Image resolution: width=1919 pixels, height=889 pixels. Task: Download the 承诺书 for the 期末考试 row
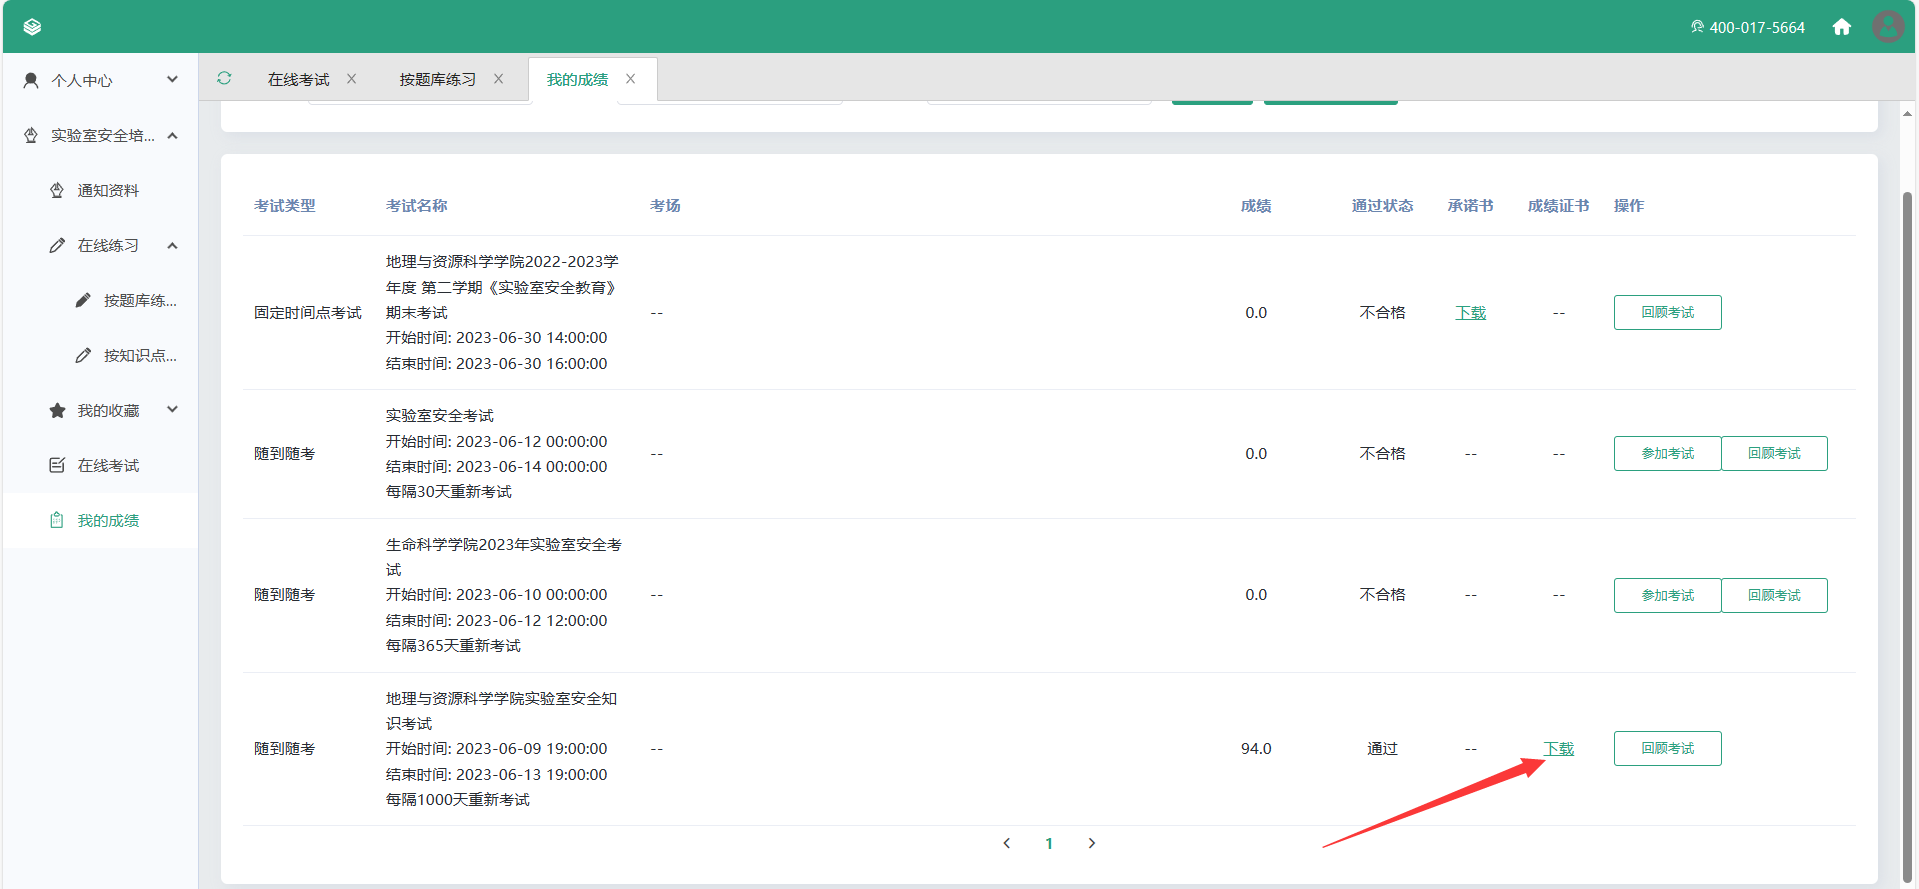coord(1470,312)
